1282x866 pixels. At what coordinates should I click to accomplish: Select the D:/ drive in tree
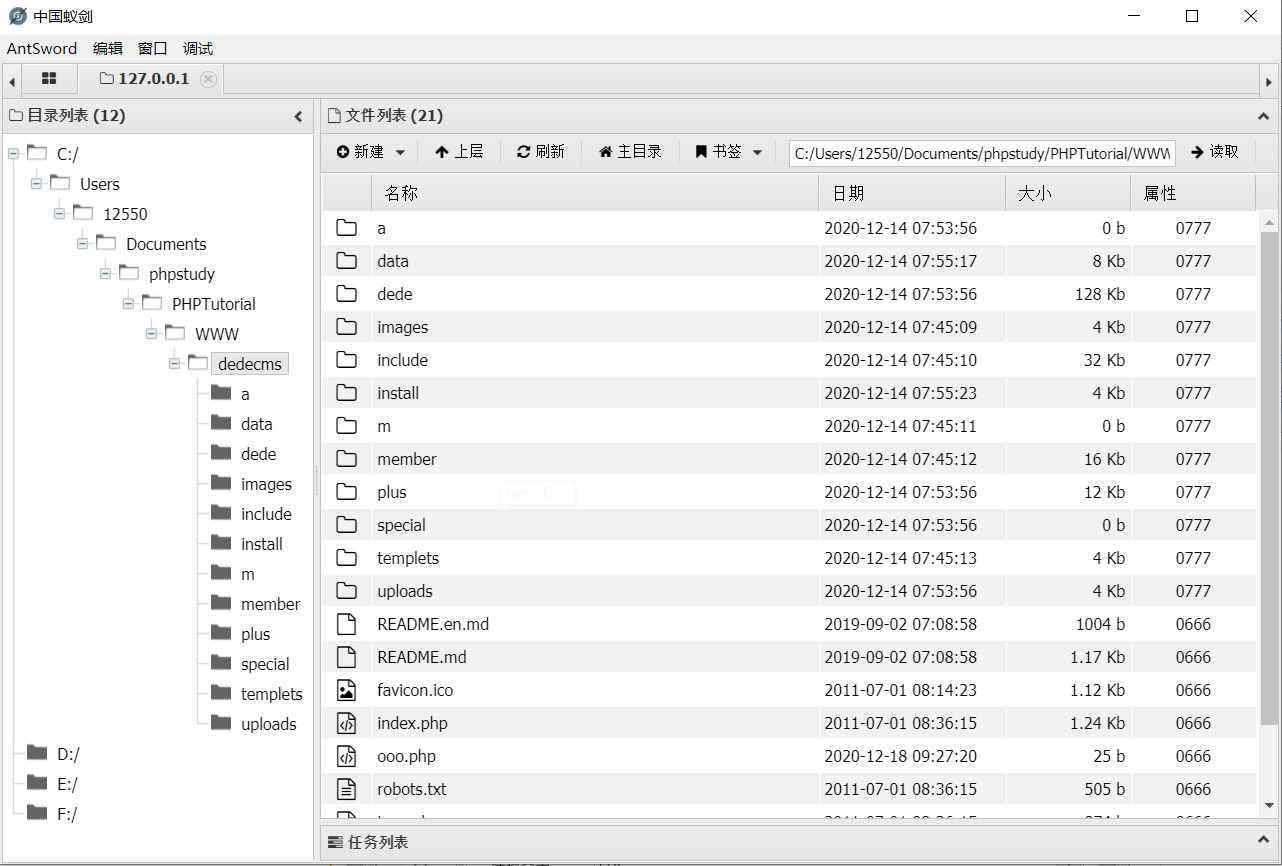click(68, 754)
